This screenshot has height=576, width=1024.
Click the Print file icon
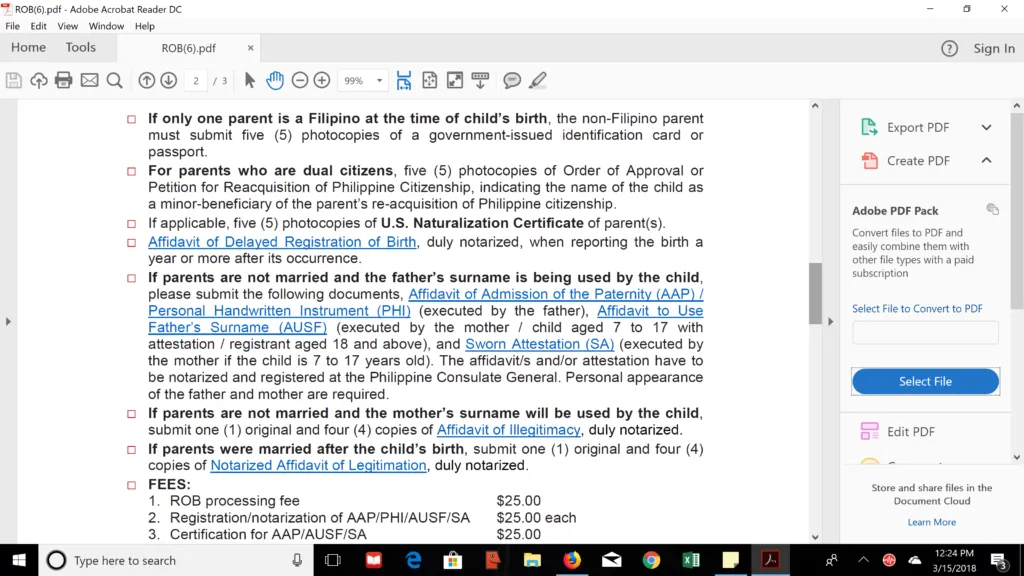point(64,80)
